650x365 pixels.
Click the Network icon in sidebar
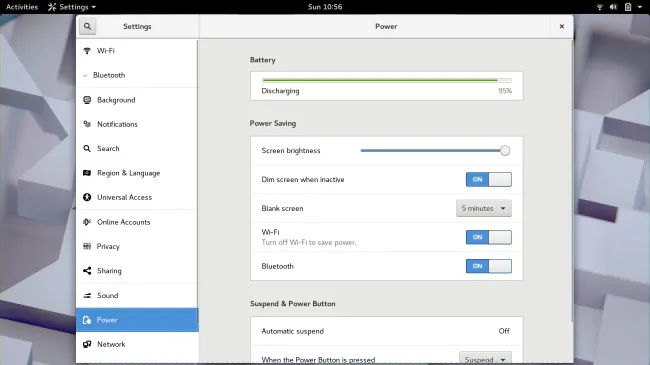[87, 344]
